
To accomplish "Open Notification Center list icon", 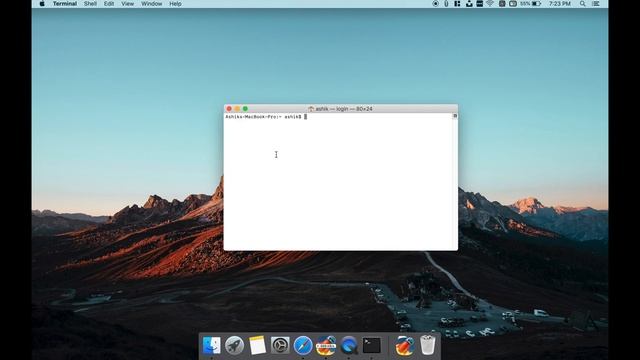I will coord(596,4).
